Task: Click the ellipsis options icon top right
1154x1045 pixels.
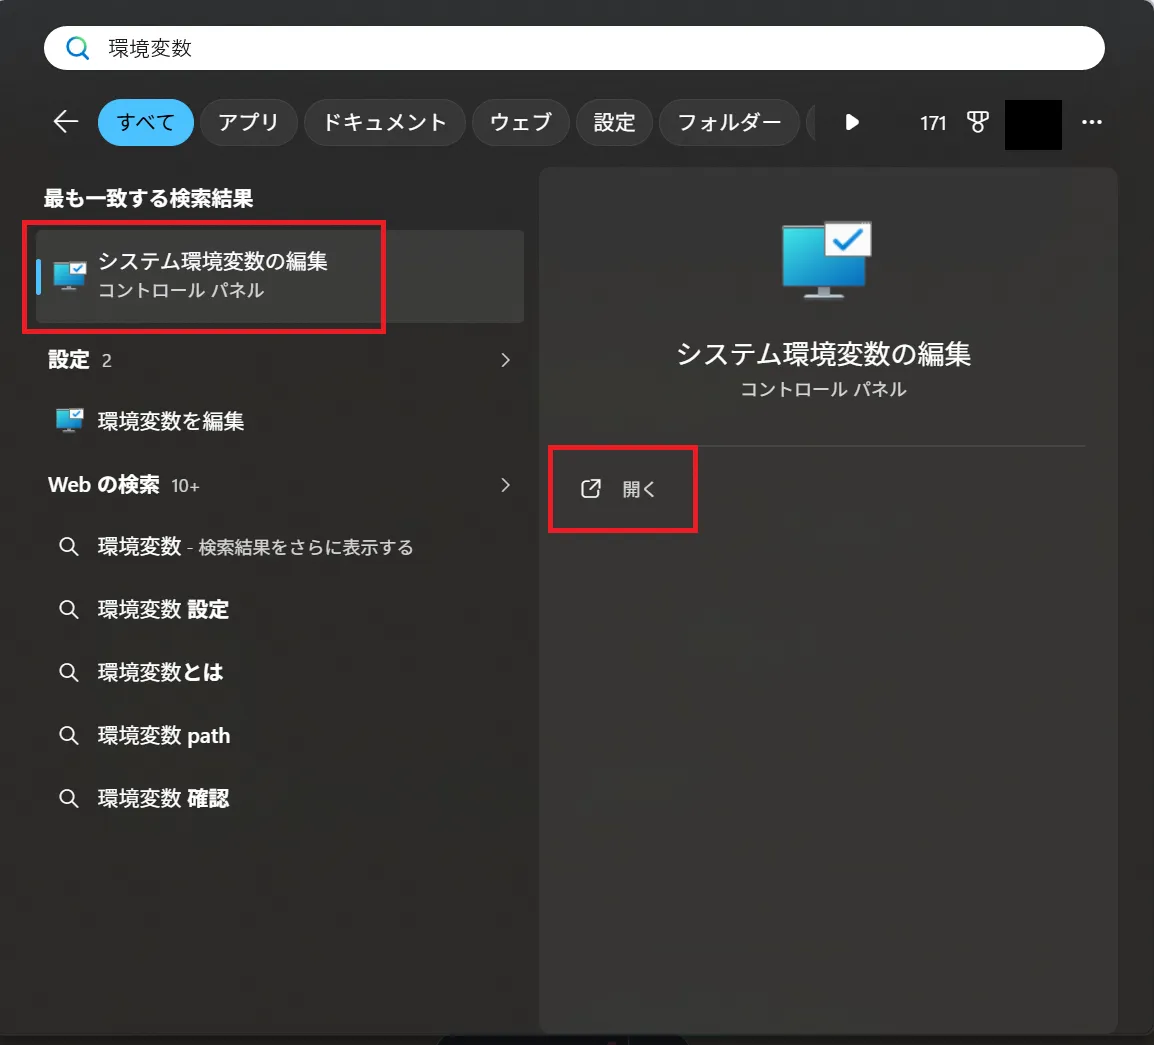Action: (x=1092, y=122)
